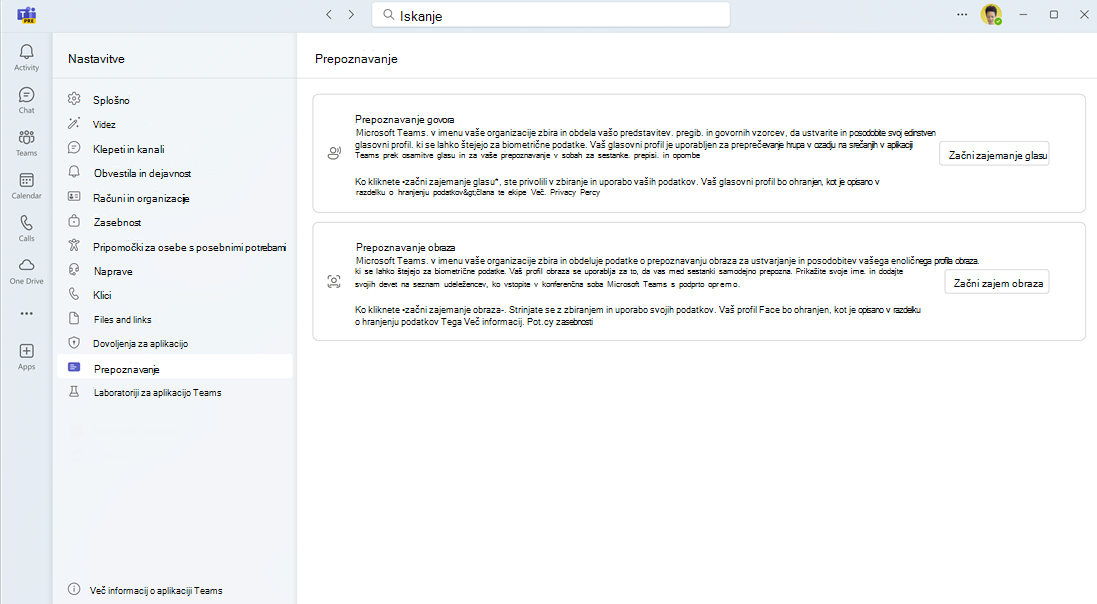Viewport: 1097px width, 604px height.
Task: Select the Splošno settings tab
Action: 175,100
